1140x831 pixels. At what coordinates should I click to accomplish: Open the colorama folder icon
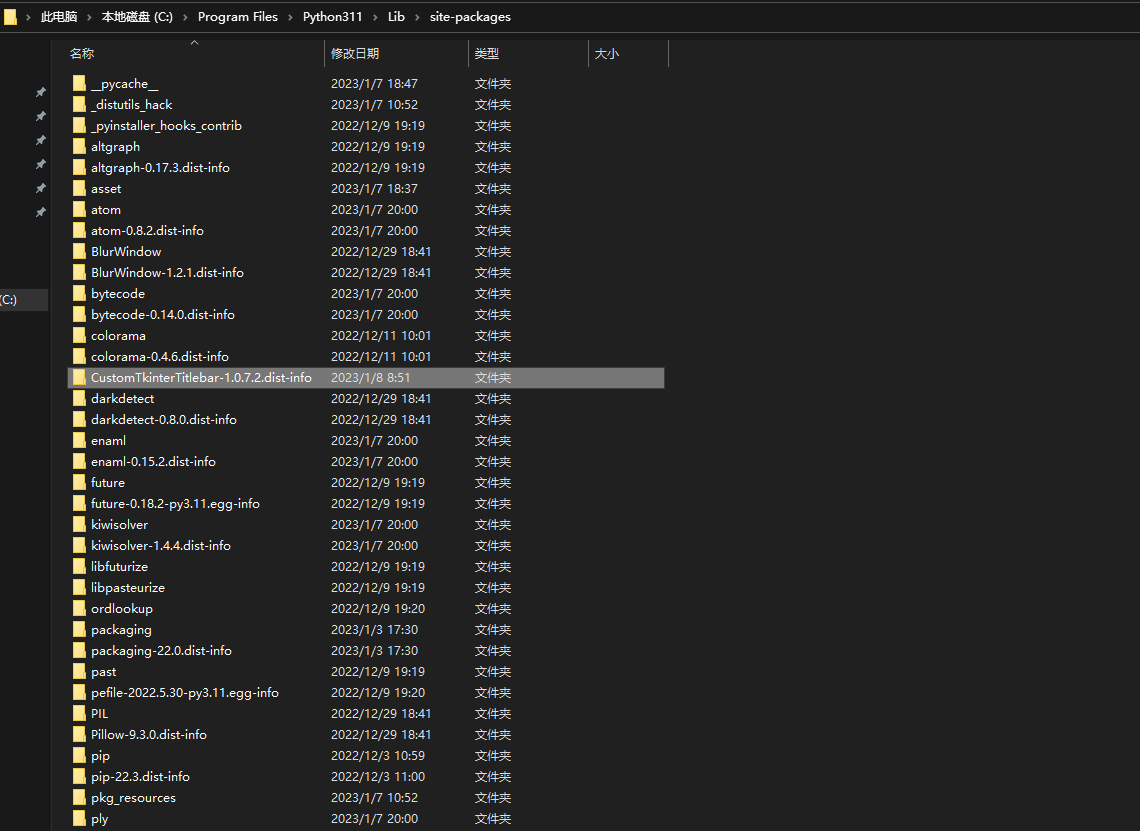tap(79, 335)
